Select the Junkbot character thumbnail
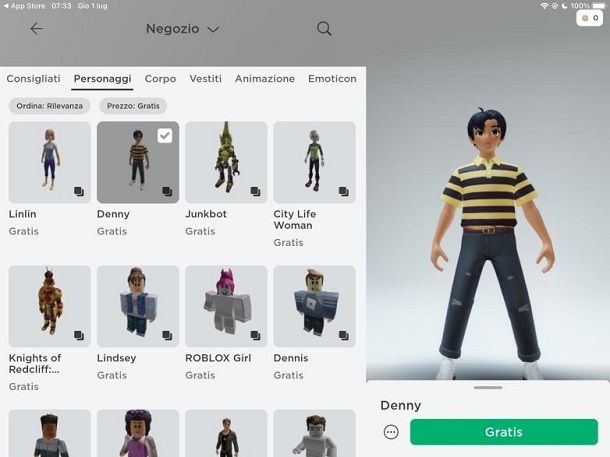The width and height of the screenshot is (610, 457). pos(226,162)
